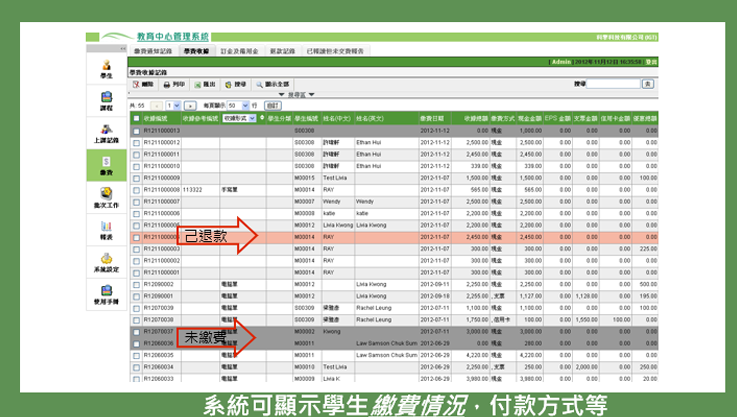The height and width of the screenshot is (417, 737).
Task: Open the 使用手冊 user manual module
Action: 107,294
